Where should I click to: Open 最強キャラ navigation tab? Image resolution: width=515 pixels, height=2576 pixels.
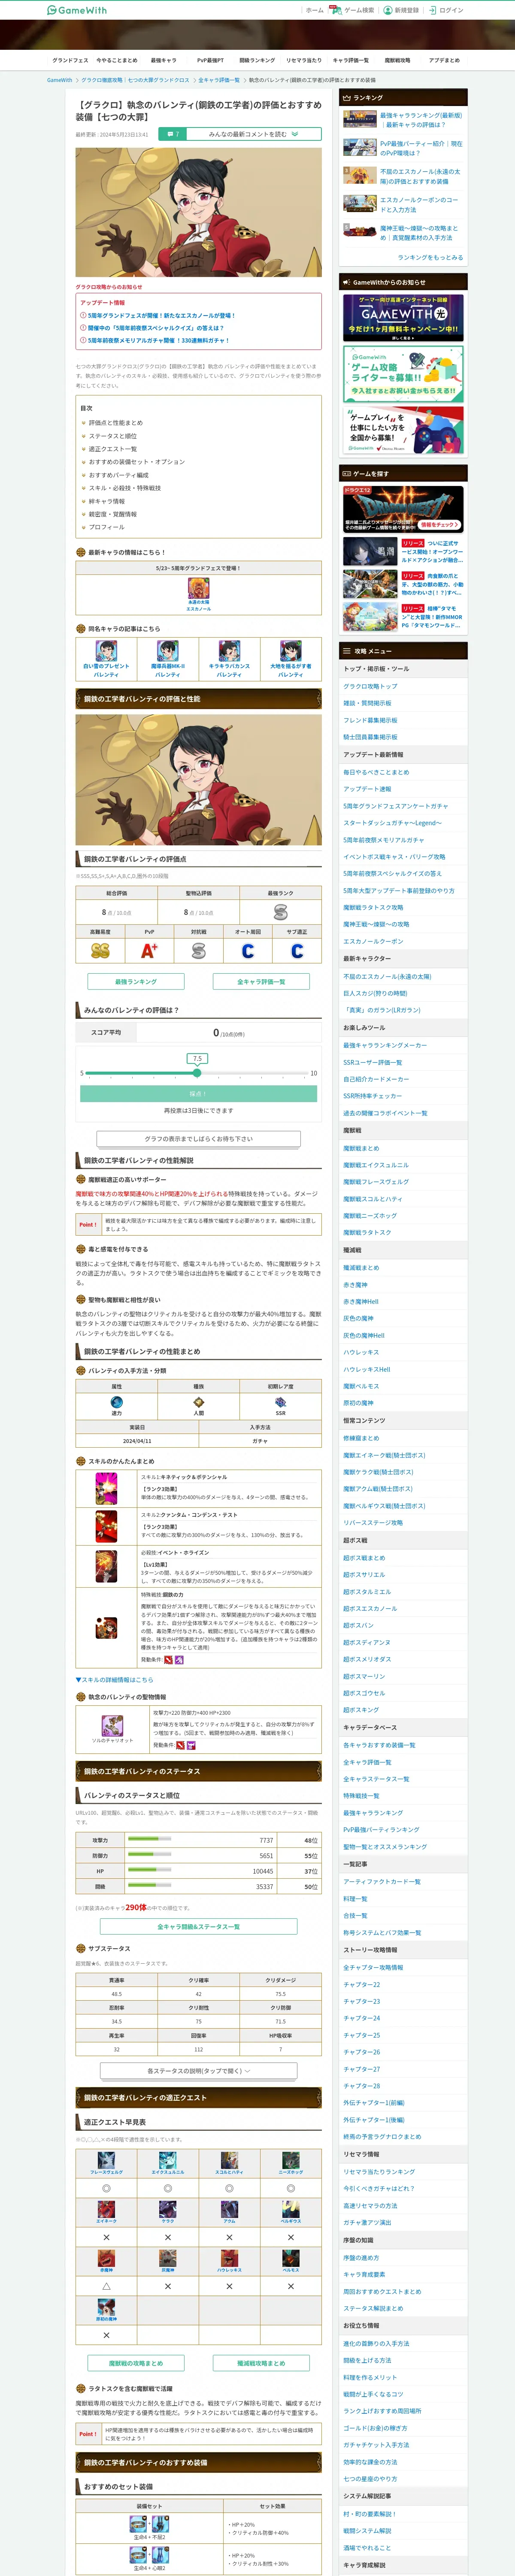(x=163, y=60)
